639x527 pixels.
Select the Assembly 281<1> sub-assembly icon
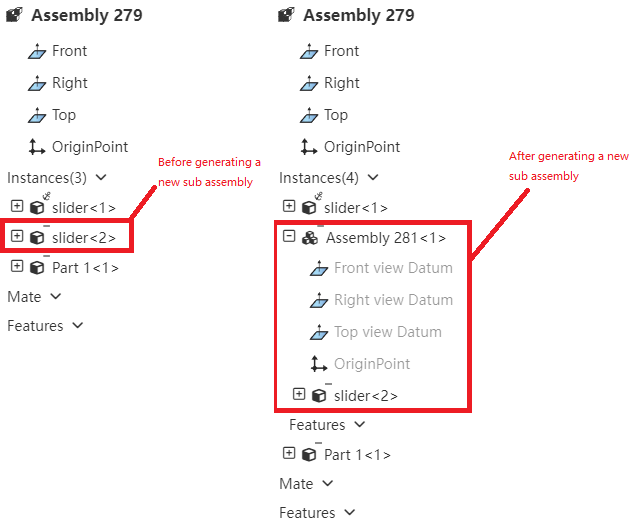pyautogui.click(x=310, y=238)
